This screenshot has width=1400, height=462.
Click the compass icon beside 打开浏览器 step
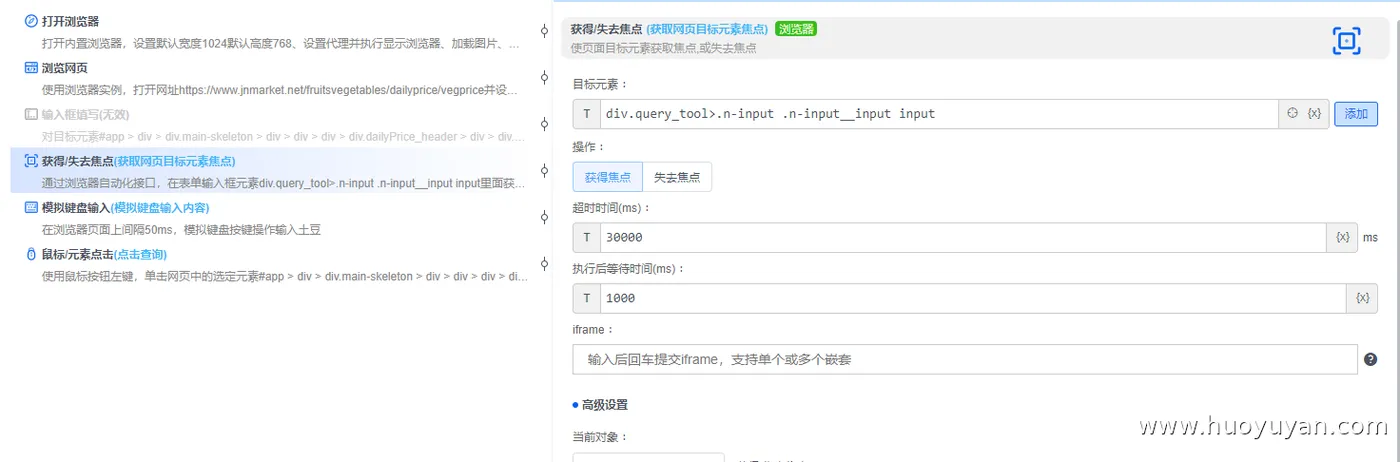[x=31, y=21]
